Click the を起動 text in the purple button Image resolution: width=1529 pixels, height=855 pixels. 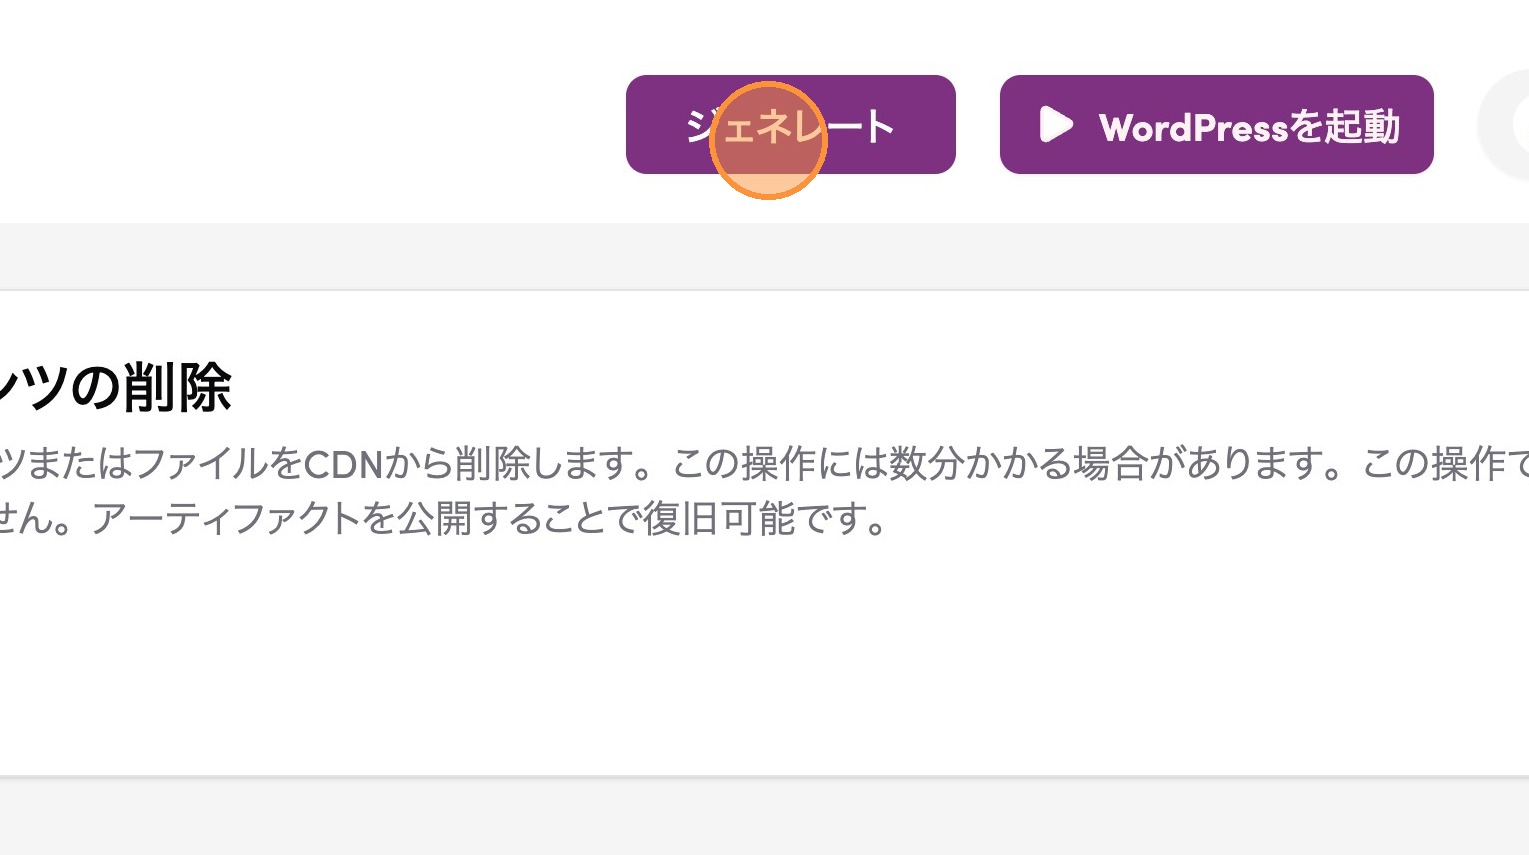click(x=1344, y=127)
